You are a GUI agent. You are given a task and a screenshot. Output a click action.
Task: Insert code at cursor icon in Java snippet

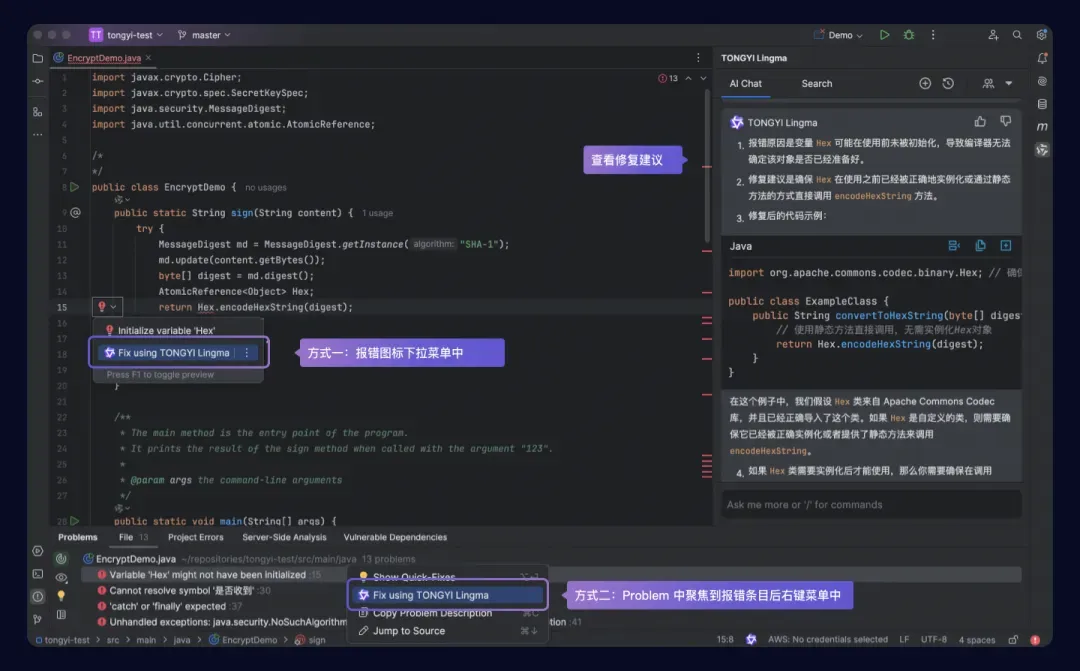tap(954, 246)
